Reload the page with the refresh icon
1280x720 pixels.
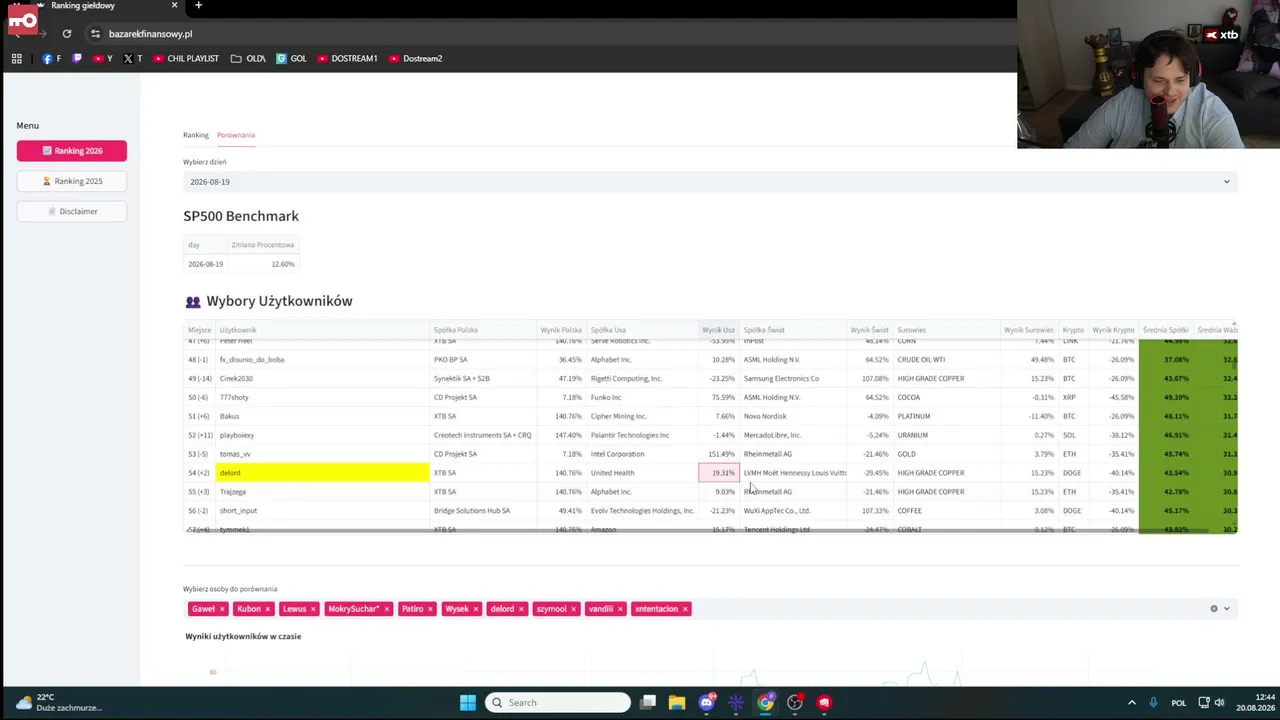(67, 34)
